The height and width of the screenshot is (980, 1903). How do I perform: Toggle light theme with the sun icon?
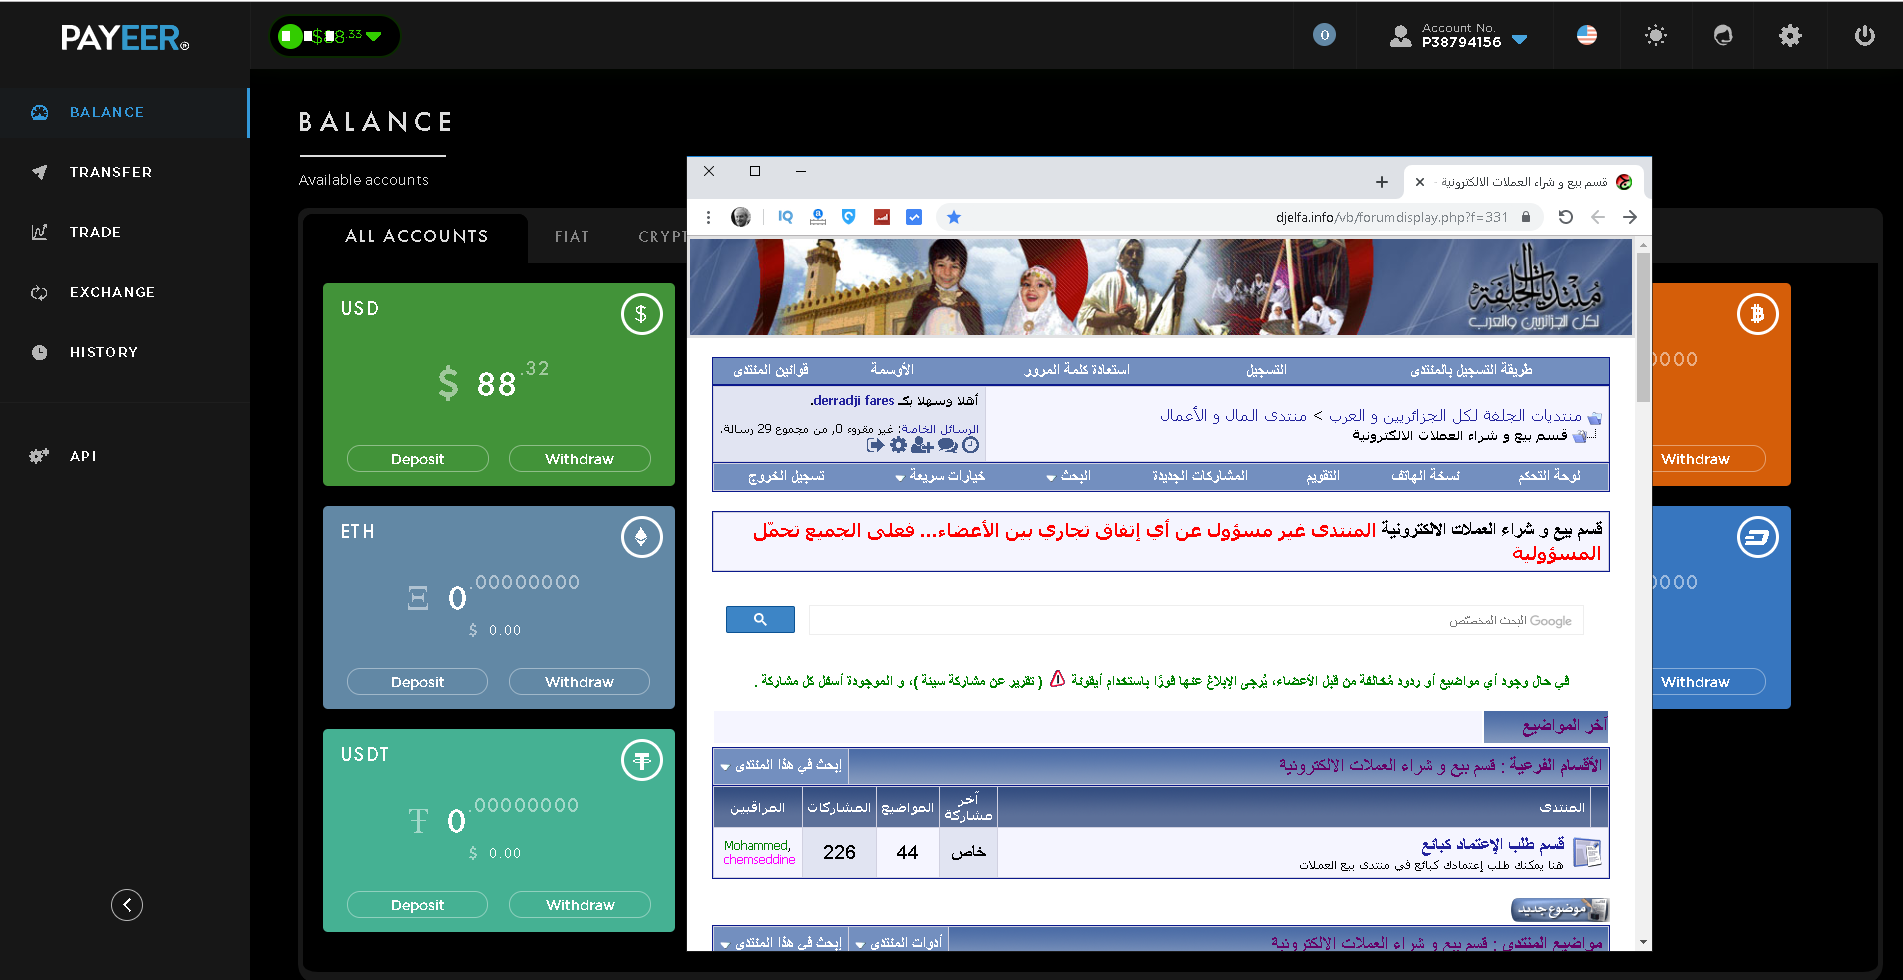1656,36
